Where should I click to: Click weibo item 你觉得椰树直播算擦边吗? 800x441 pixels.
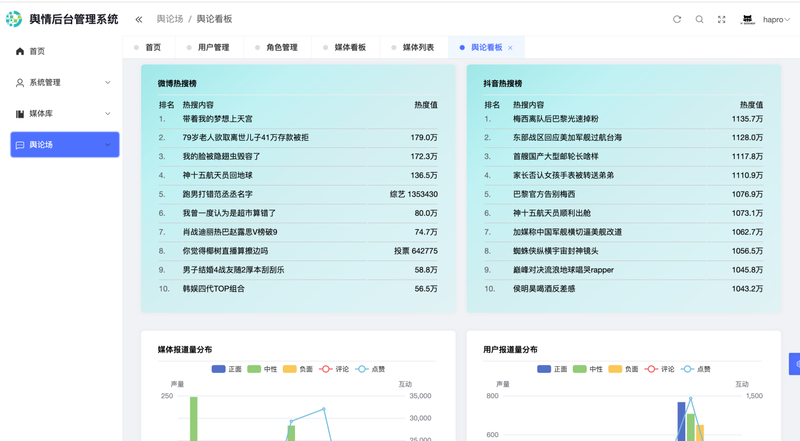[225, 251]
